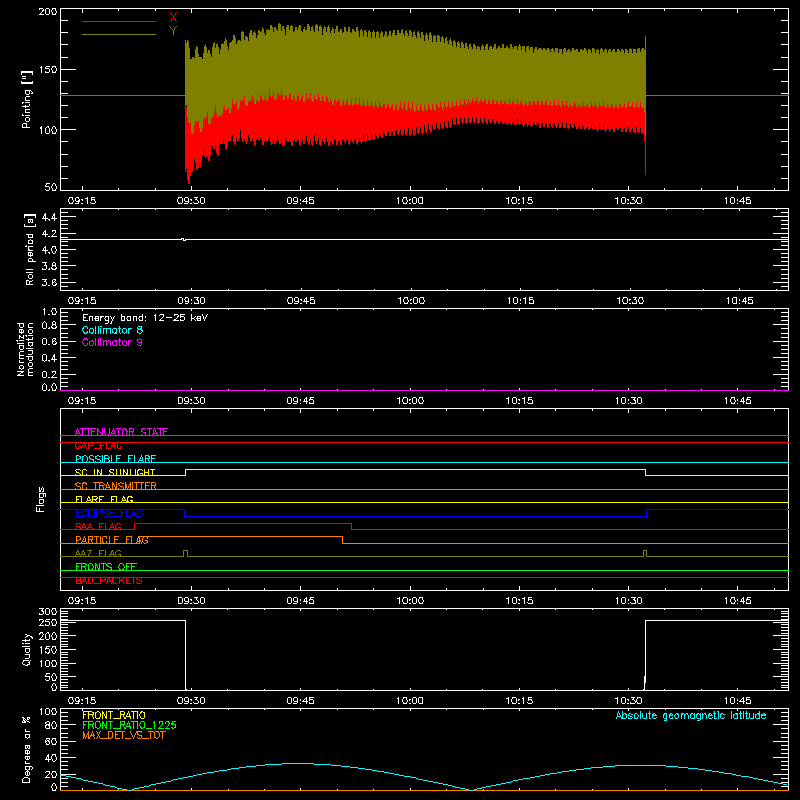The image size is (800, 800).
Task: Select the 'Normalized modulation' axis title
Action: pos(25,349)
